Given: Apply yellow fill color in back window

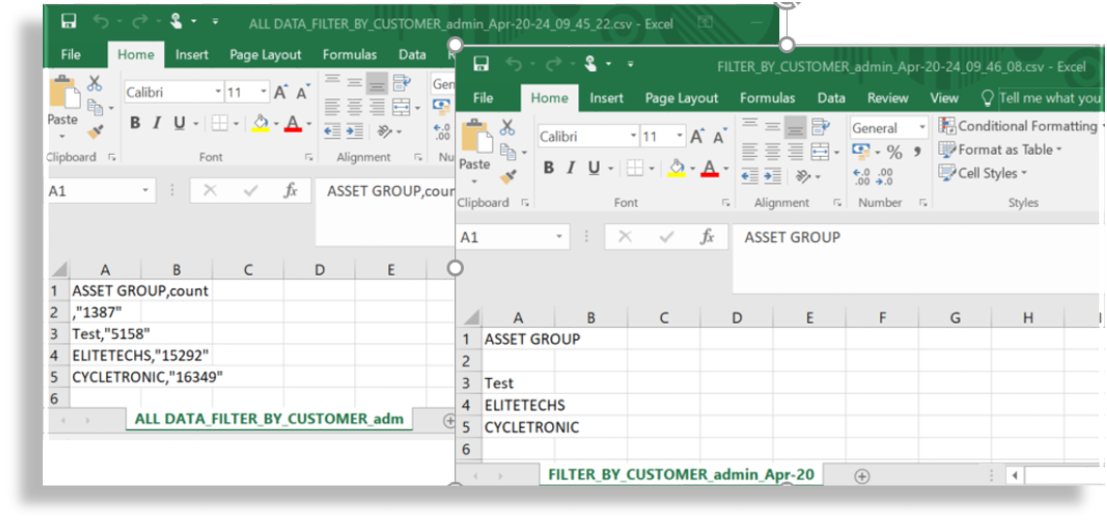Looking at the screenshot, I should click(x=261, y=124).
